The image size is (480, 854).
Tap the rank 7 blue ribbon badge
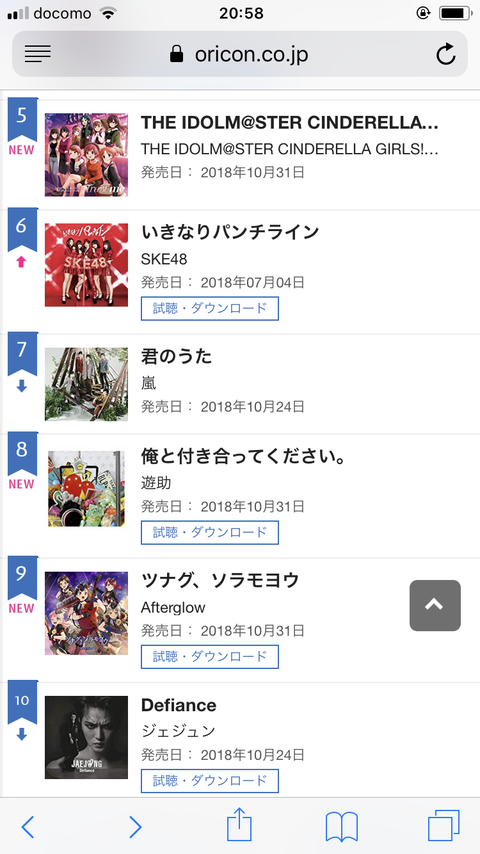click(x=22, y=353)
